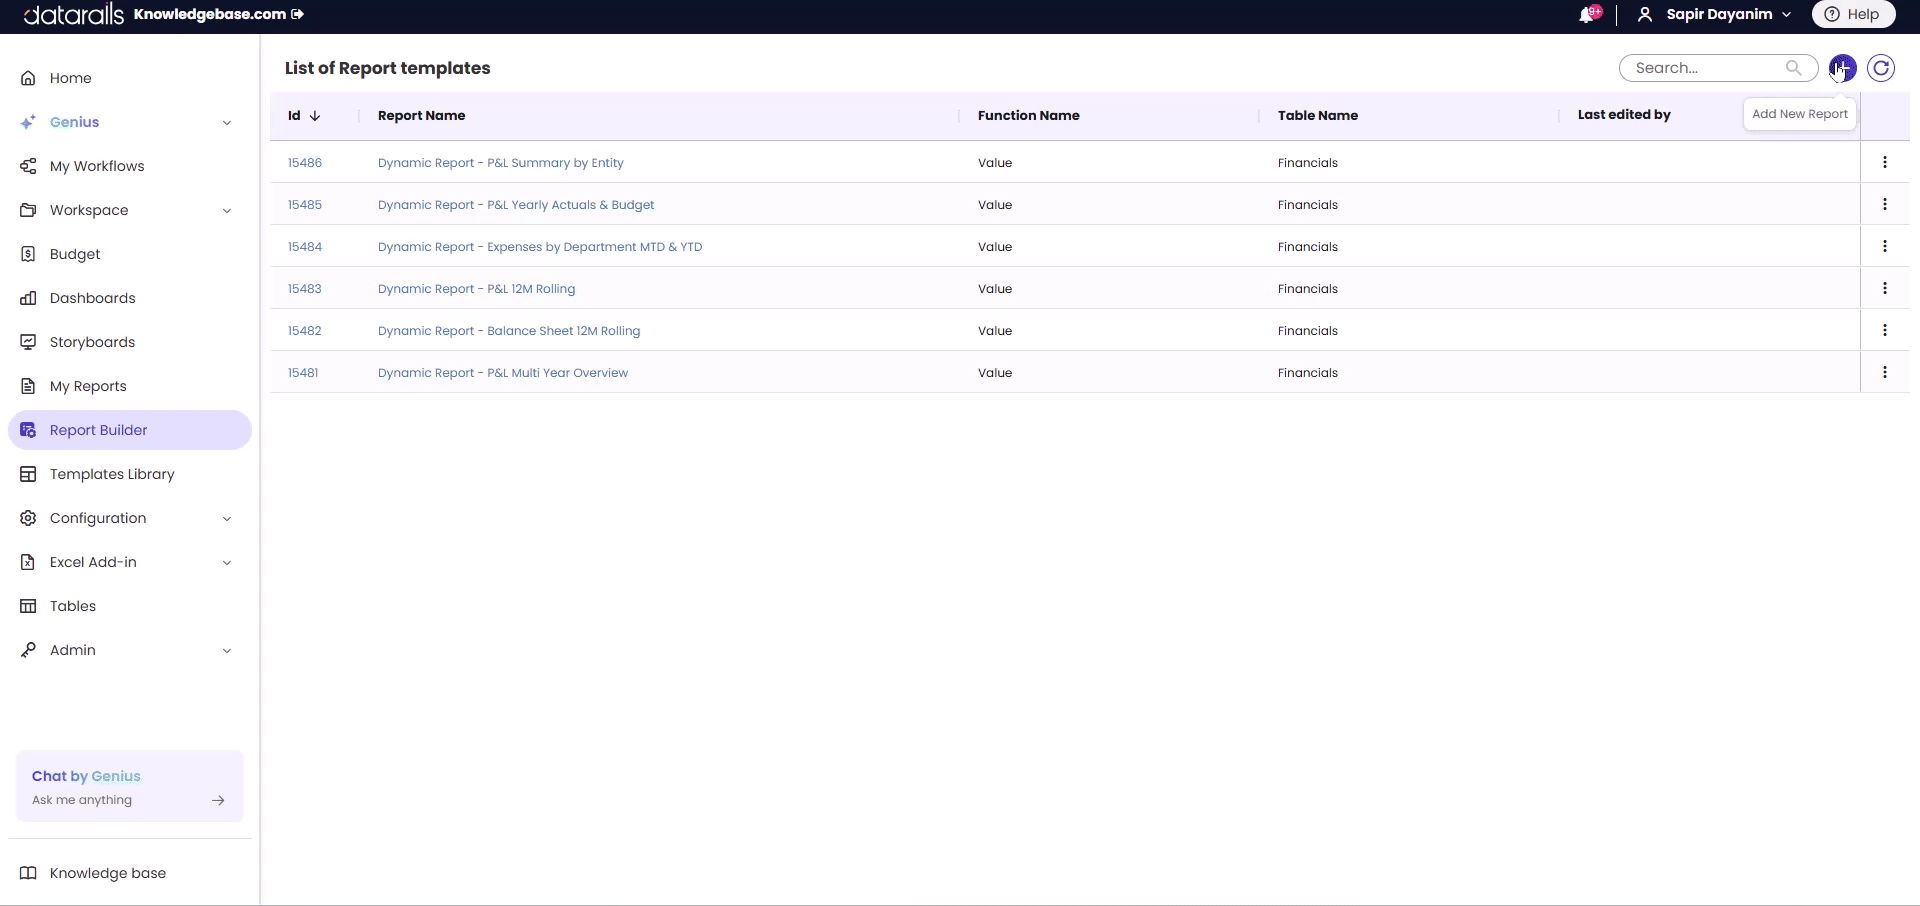This screenshot has height=906, width=1920.
Task: Click report Id 15481 link
Action: tap(303, 373)
